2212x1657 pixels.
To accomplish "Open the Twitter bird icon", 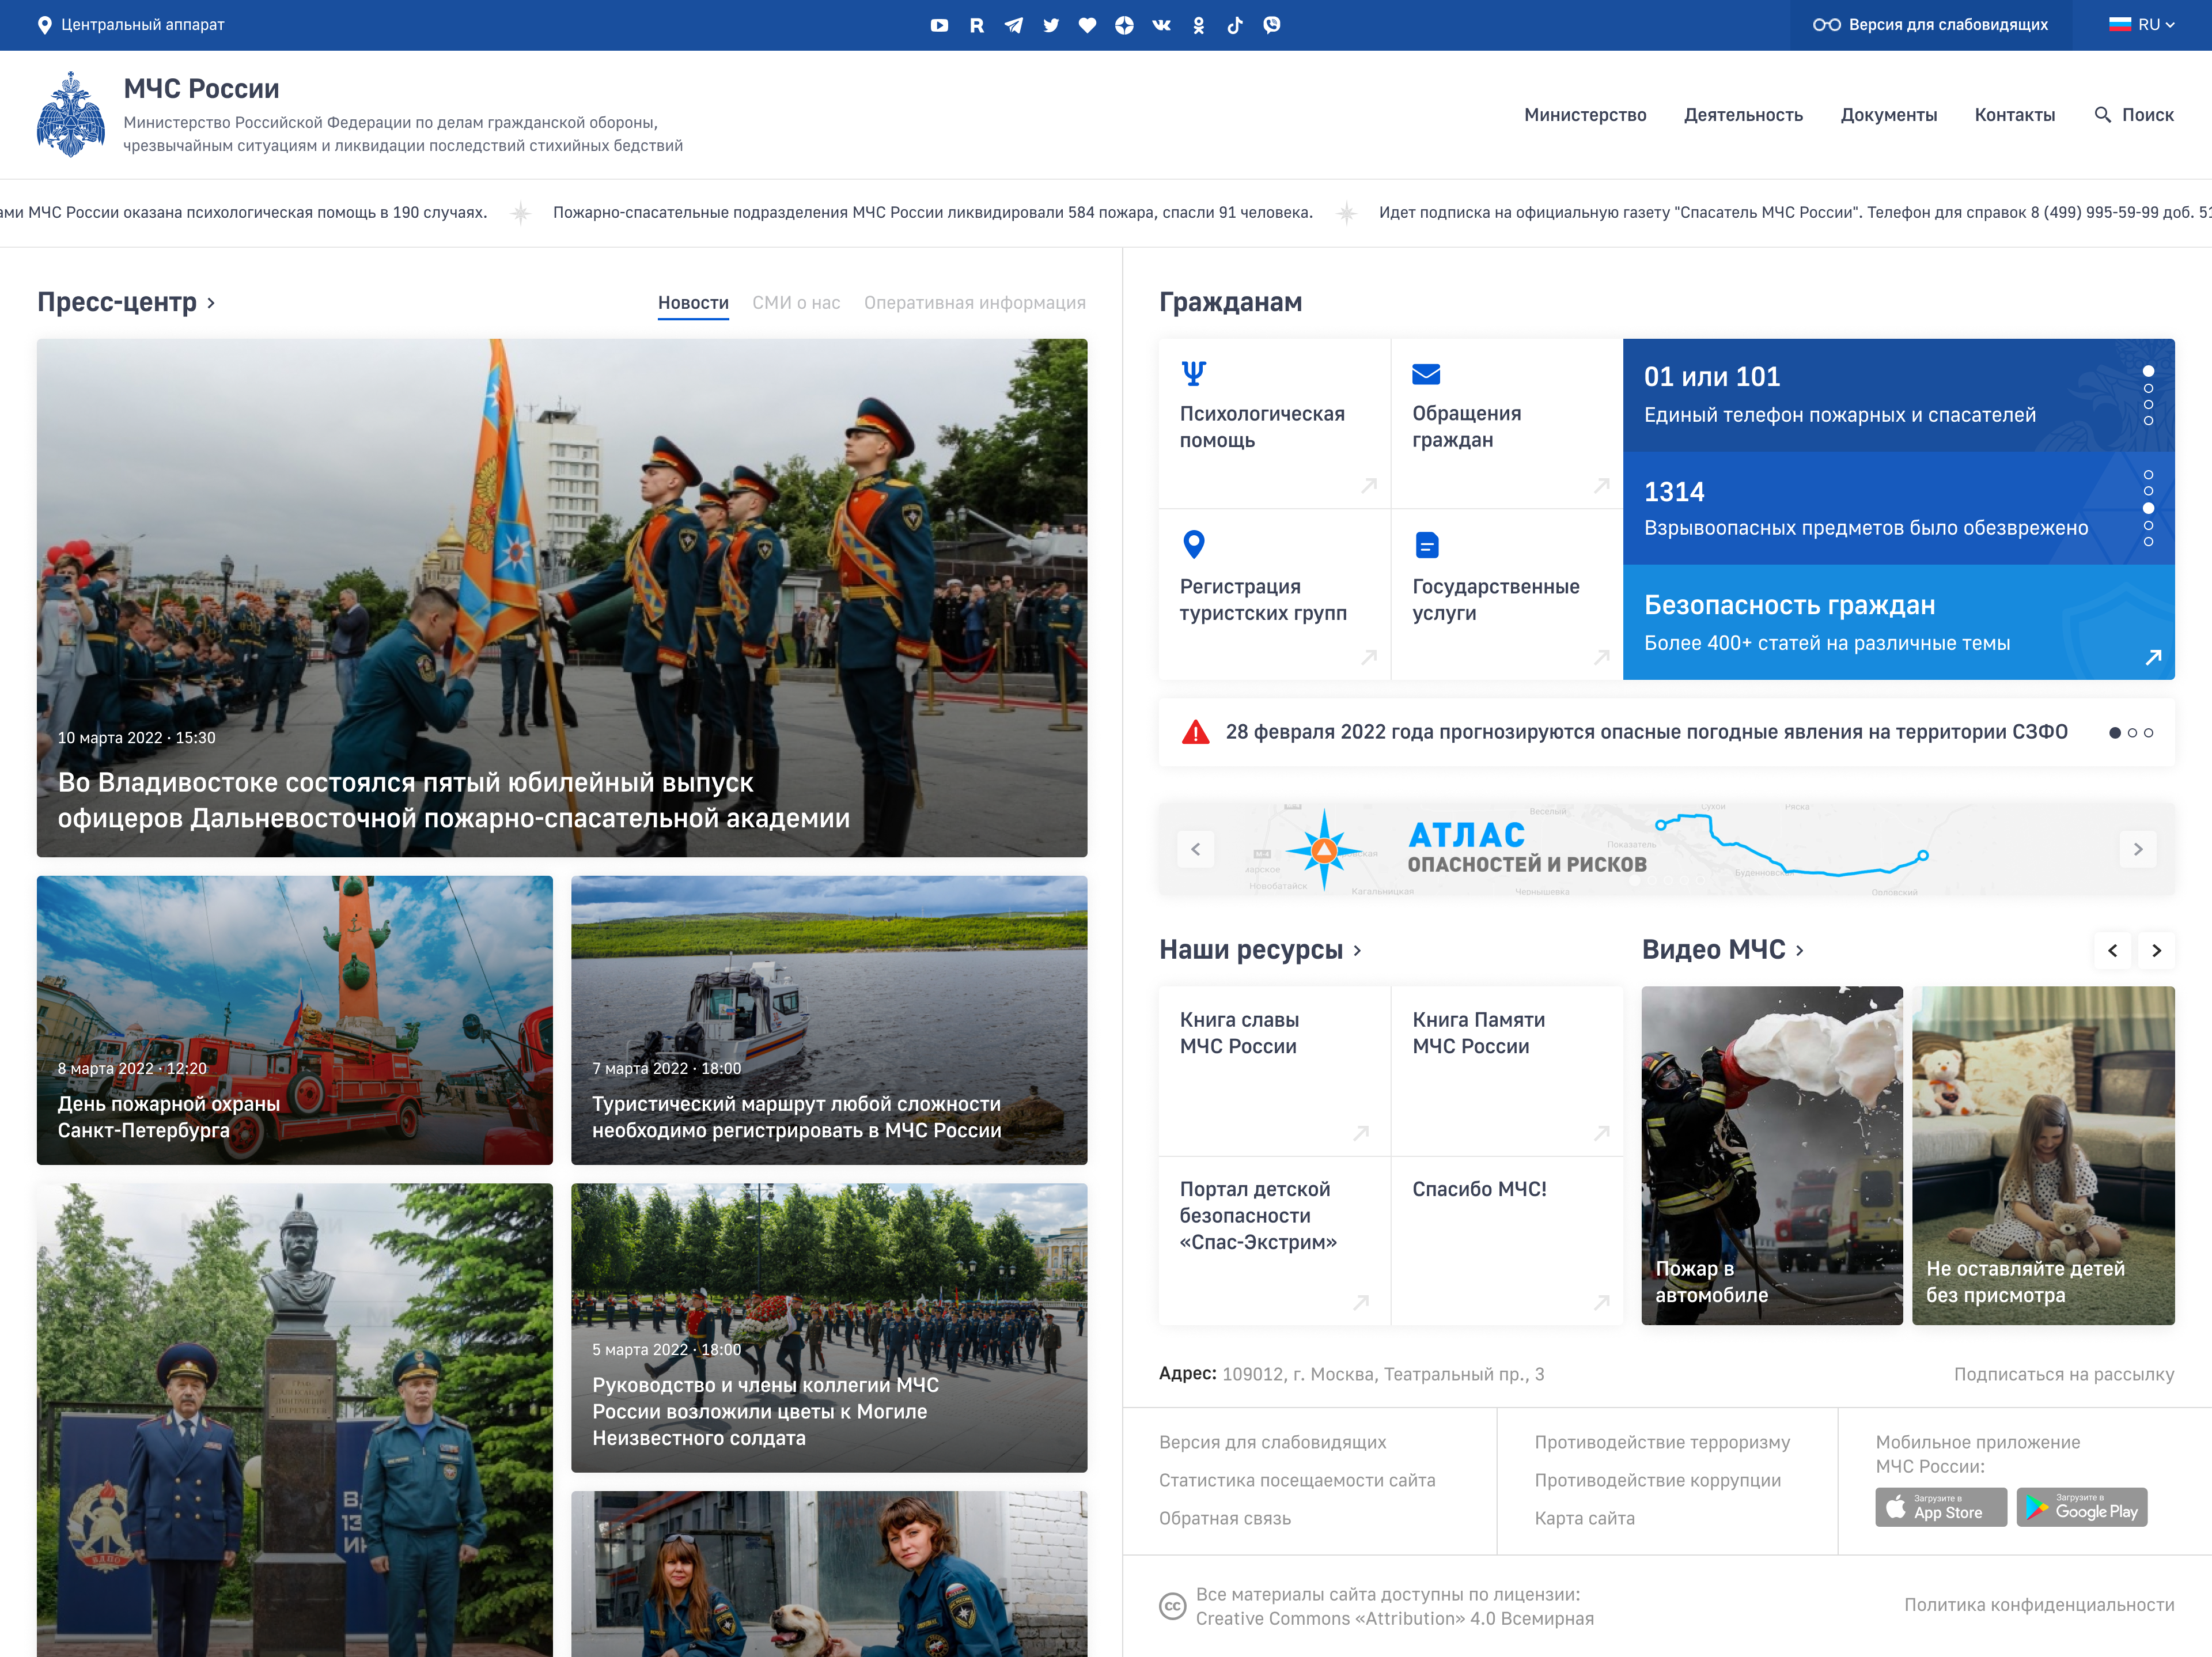I will click(x=1051, y=25).
